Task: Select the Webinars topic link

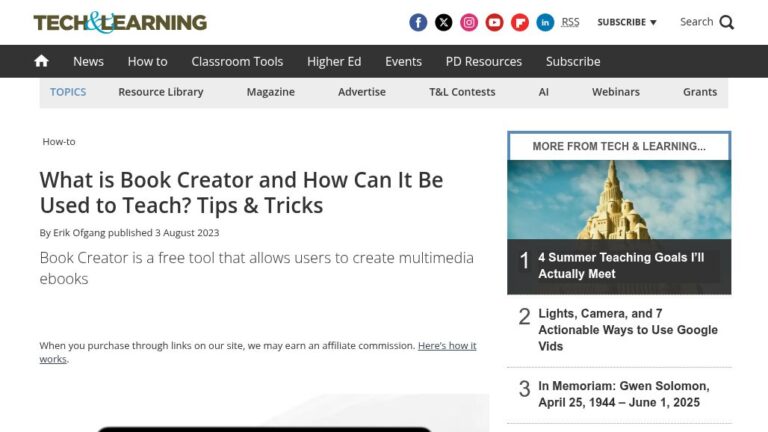Action: 616,92
